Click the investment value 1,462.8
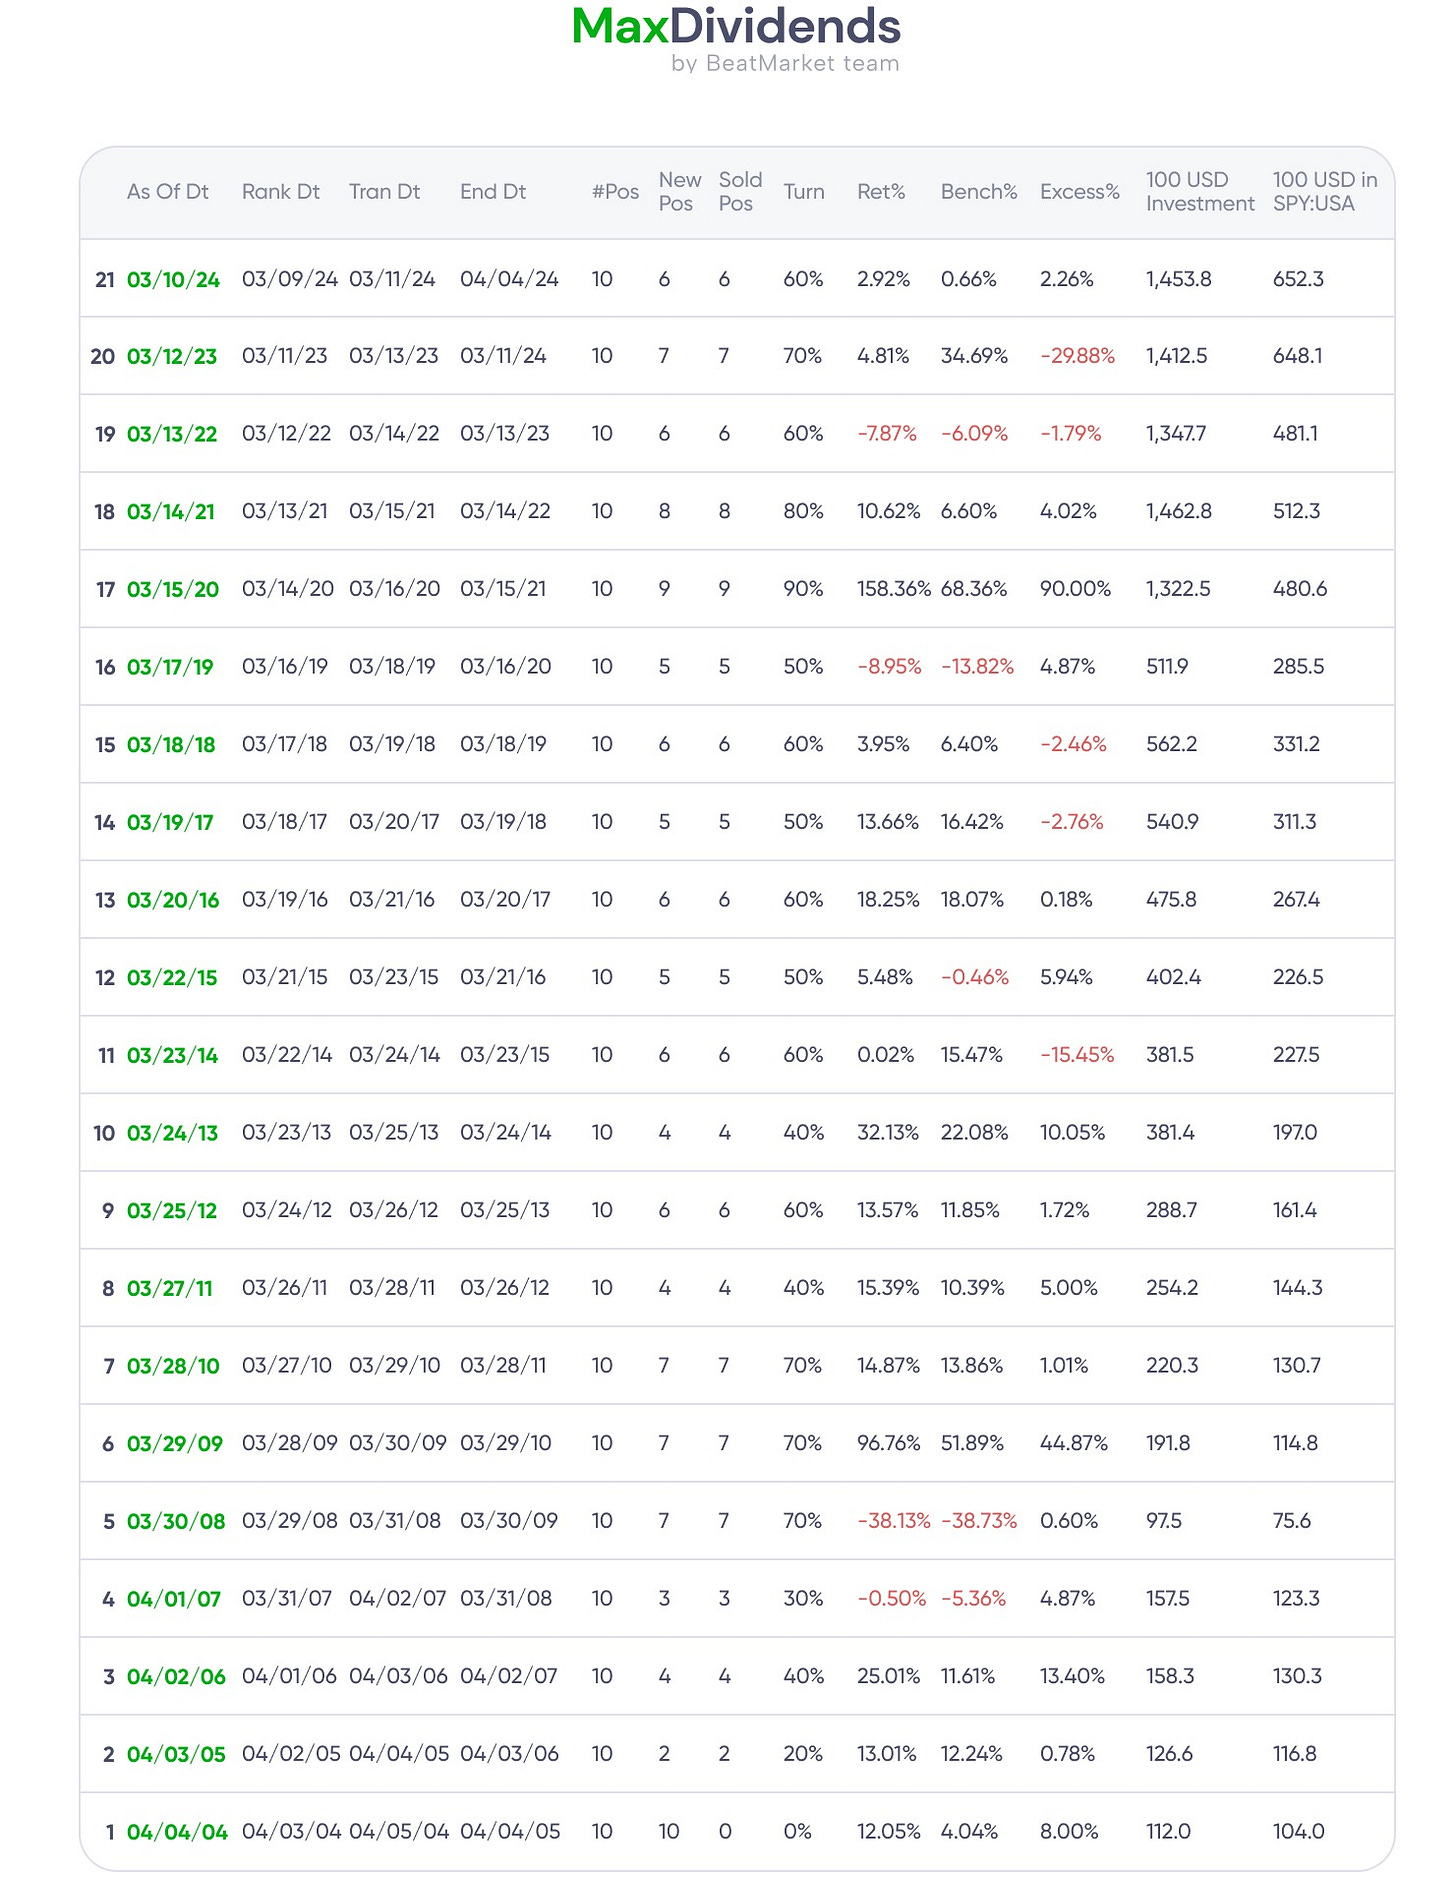1456x1878 pixels. [1179, 512]
